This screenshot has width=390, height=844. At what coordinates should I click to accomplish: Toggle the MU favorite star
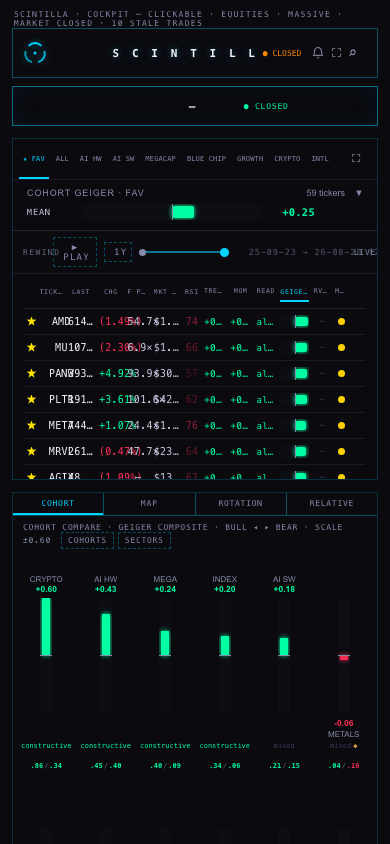pos(31,347)
